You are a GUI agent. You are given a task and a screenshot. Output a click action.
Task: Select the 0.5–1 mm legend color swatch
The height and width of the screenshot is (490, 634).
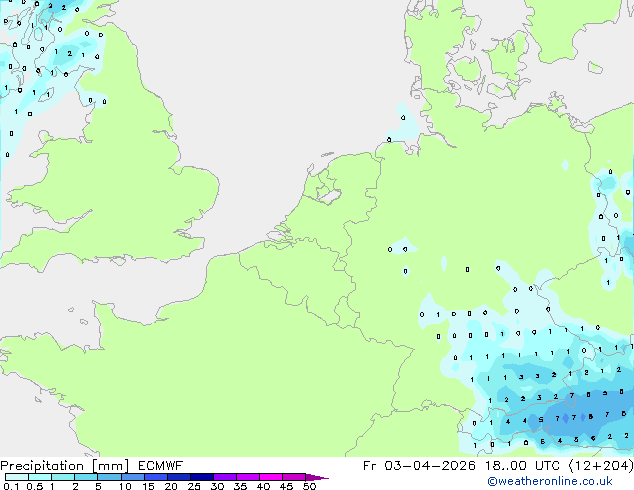(x=40, y=477)
